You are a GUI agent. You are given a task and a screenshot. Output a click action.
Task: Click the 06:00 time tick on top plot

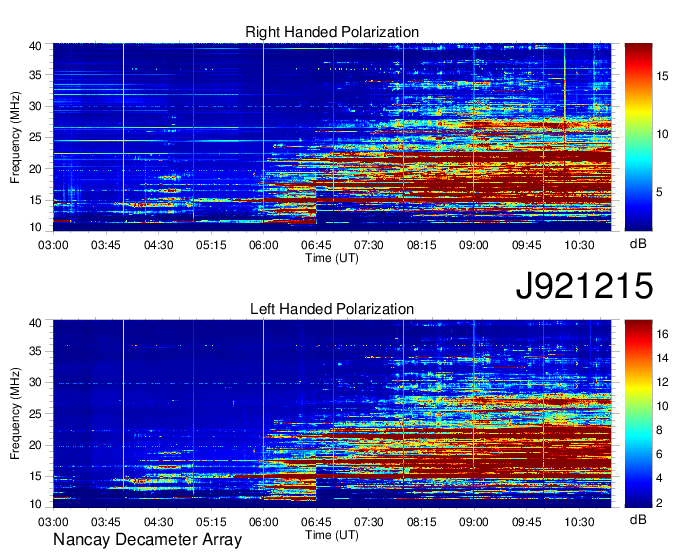pyautogui.click(x=263, y=245)
